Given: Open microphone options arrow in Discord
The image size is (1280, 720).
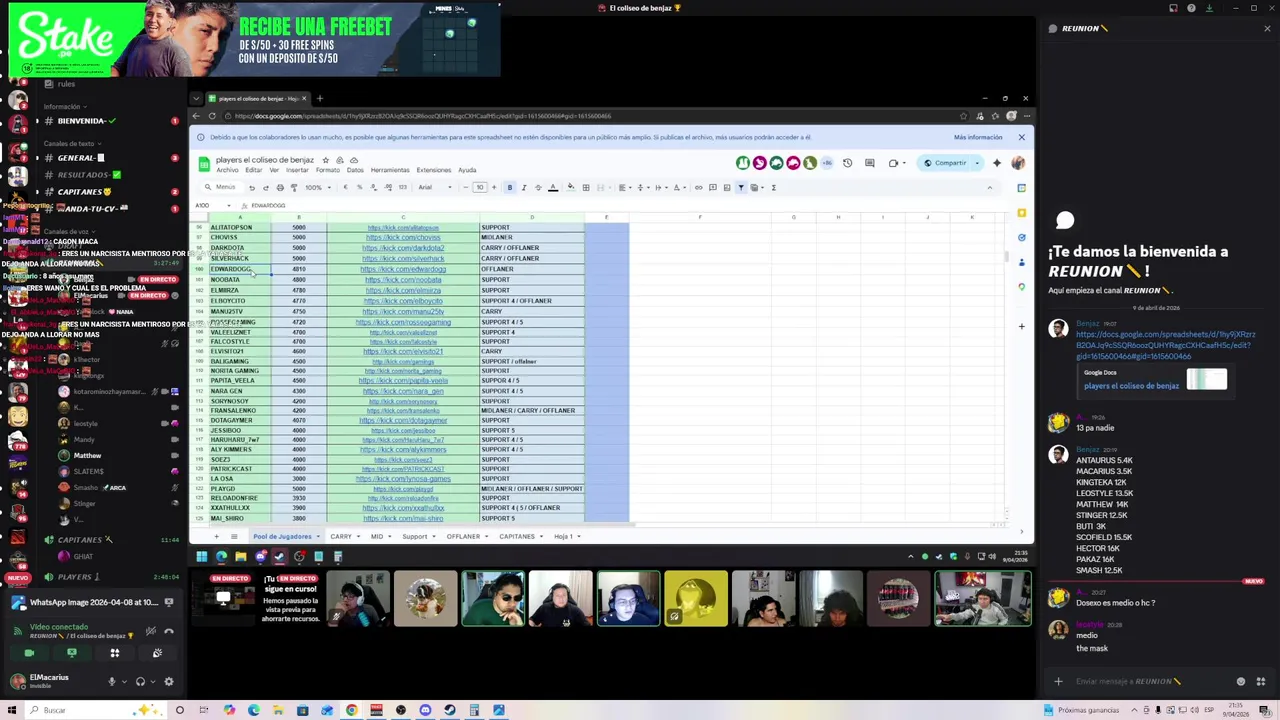Looking at the screenshot, I should tap(124, 681).
